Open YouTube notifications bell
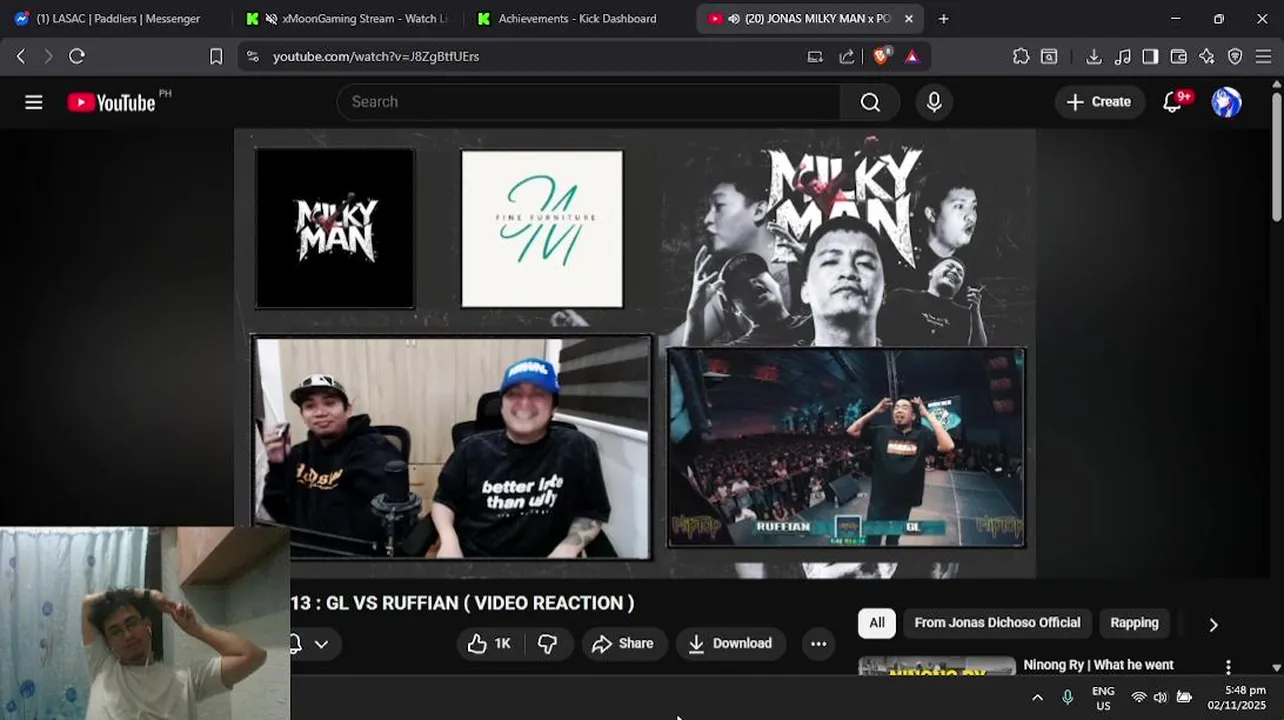 tap(1173, 102)
